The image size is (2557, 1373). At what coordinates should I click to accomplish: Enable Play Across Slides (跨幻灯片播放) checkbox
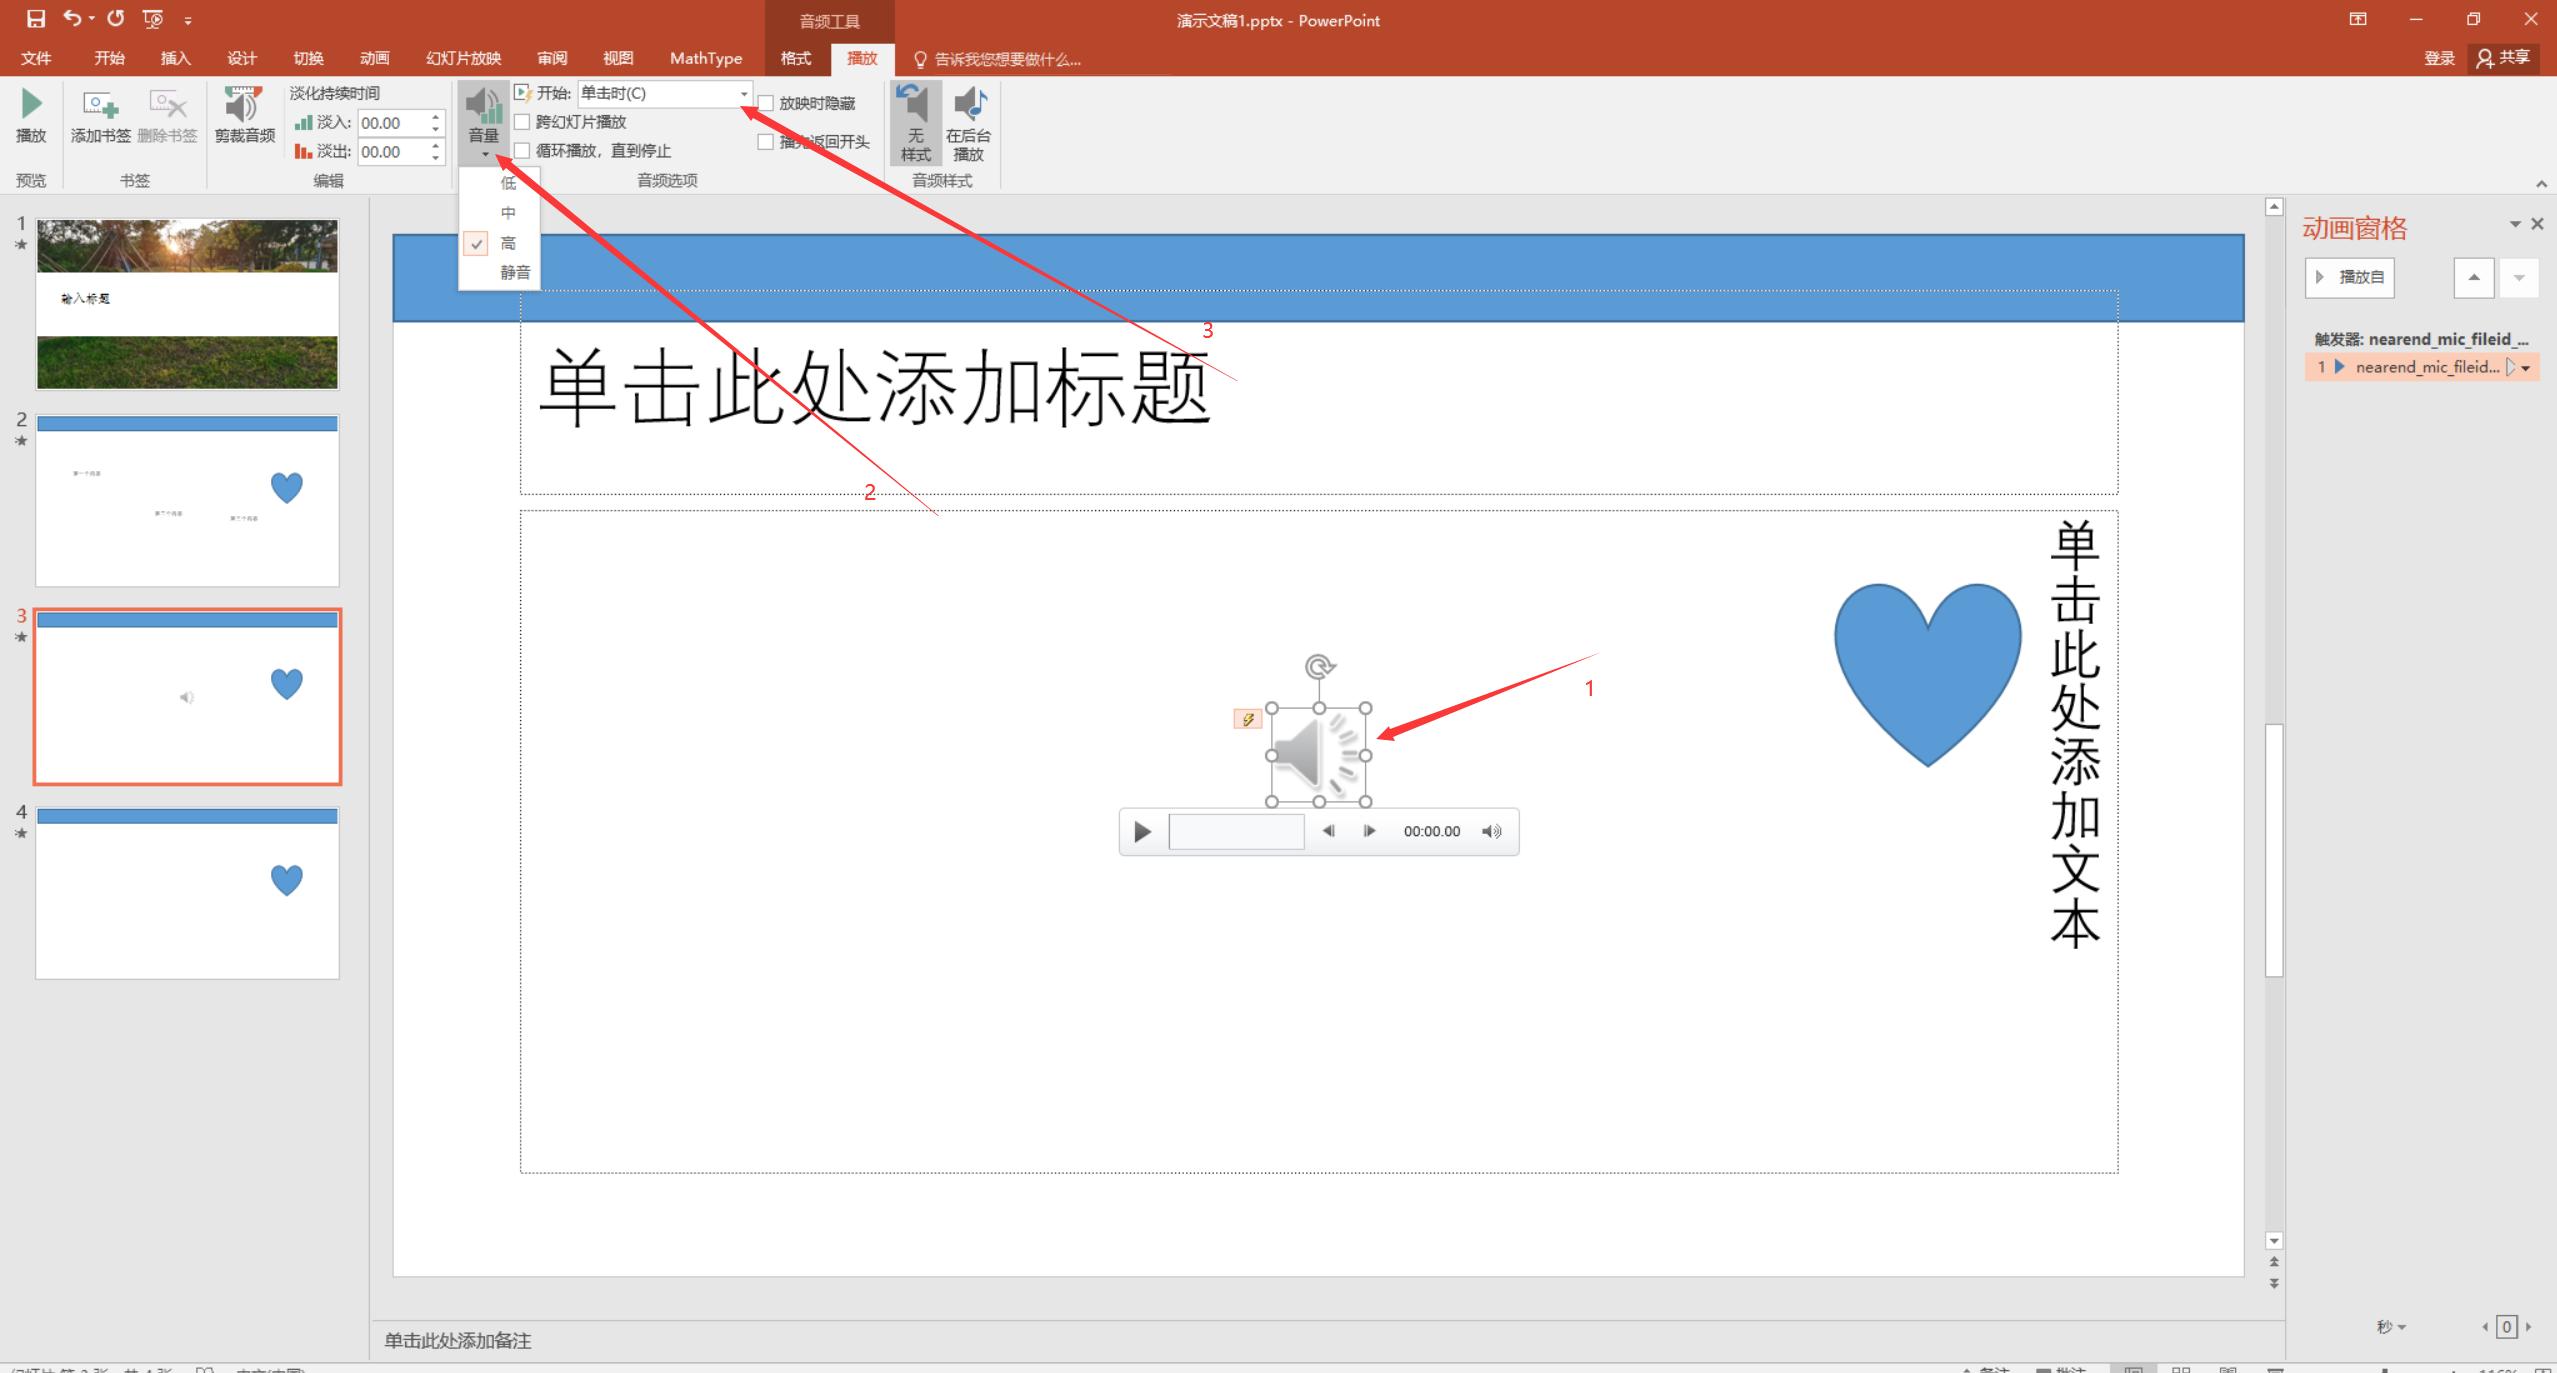point(523,122)
